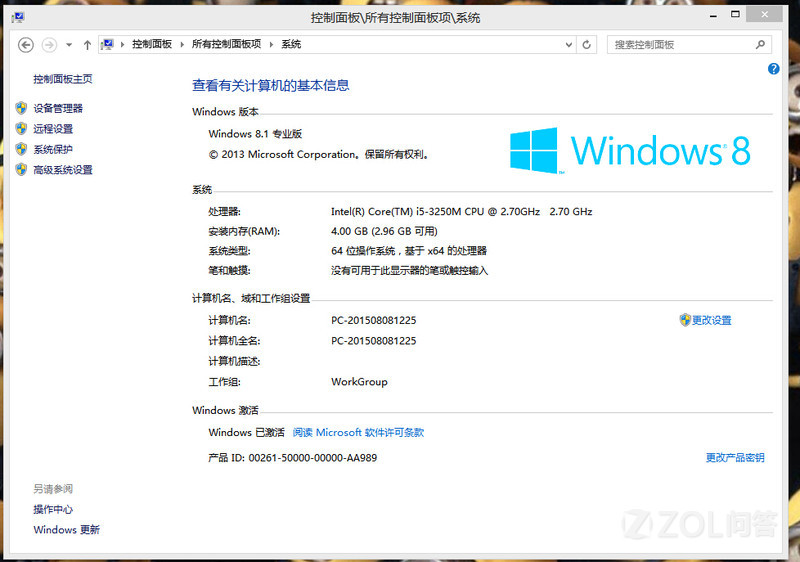Refresh the address bar view

(x=587, y=45)
